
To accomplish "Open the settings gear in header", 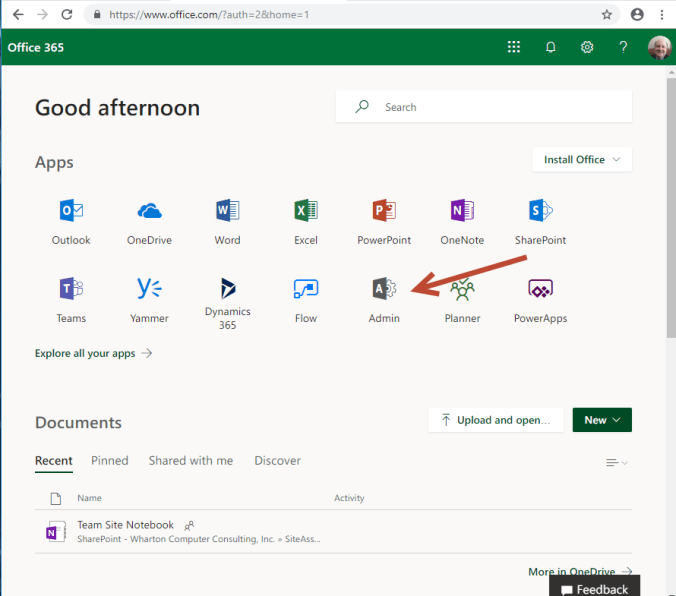I will (587, 47).
